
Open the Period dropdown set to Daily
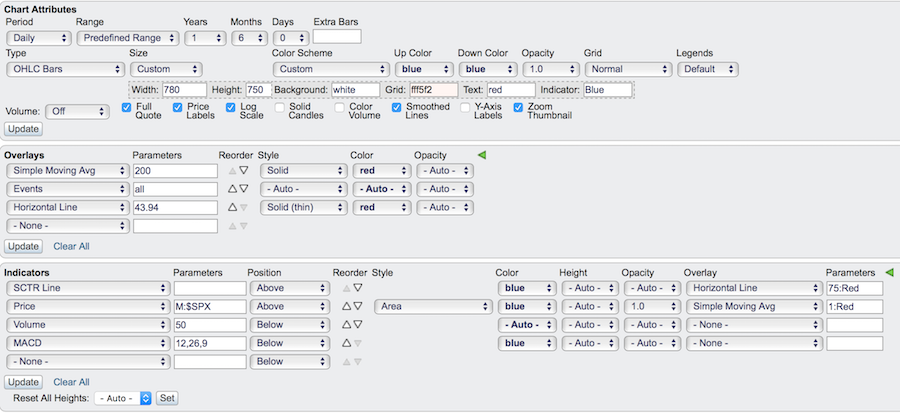point(38,38)
